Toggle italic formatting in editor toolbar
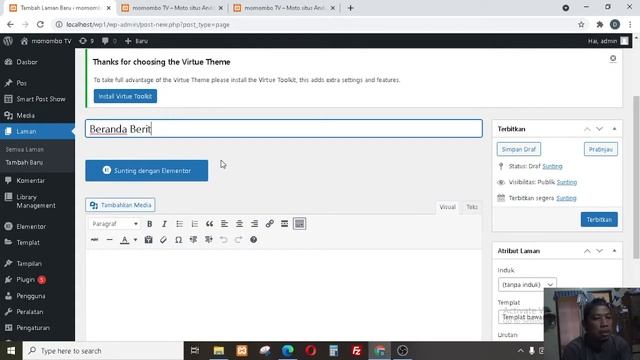640x360 pixels. pos(164,224)
